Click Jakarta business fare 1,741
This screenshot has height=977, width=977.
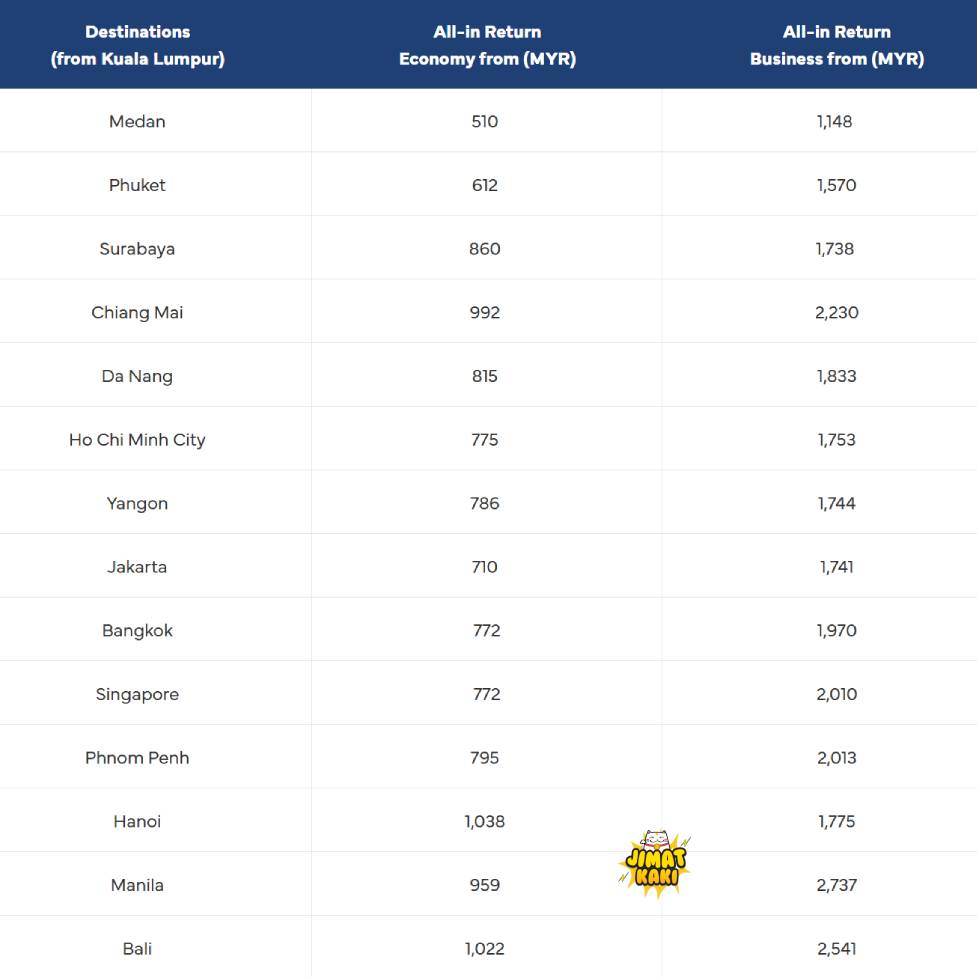[836, 567]
